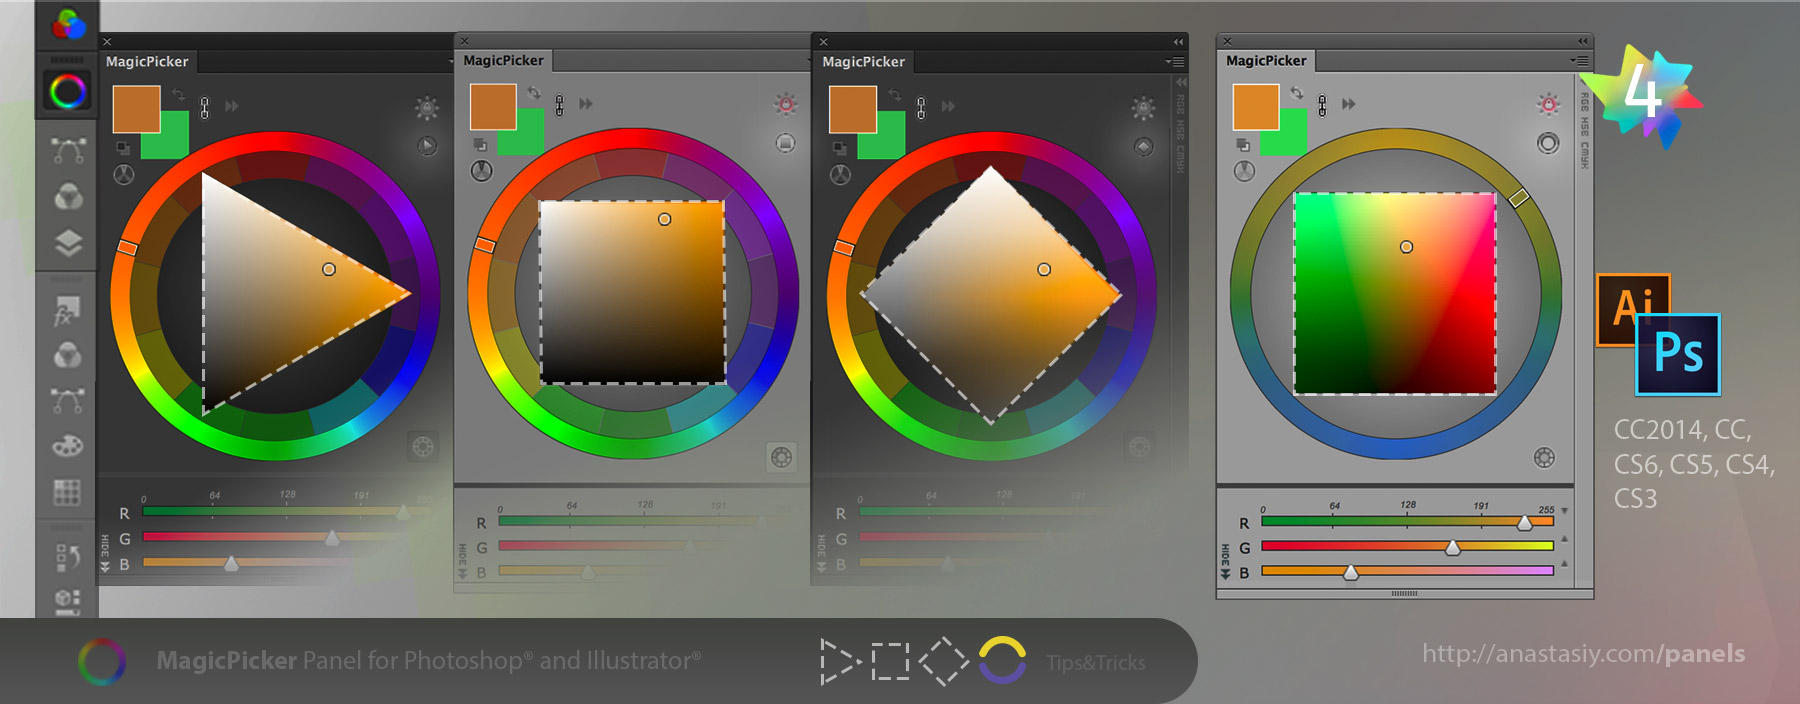Click the swap colors arrows in triangle picker panel
The height and width of the screenshot is (704, 1800).
pos(178,94)
